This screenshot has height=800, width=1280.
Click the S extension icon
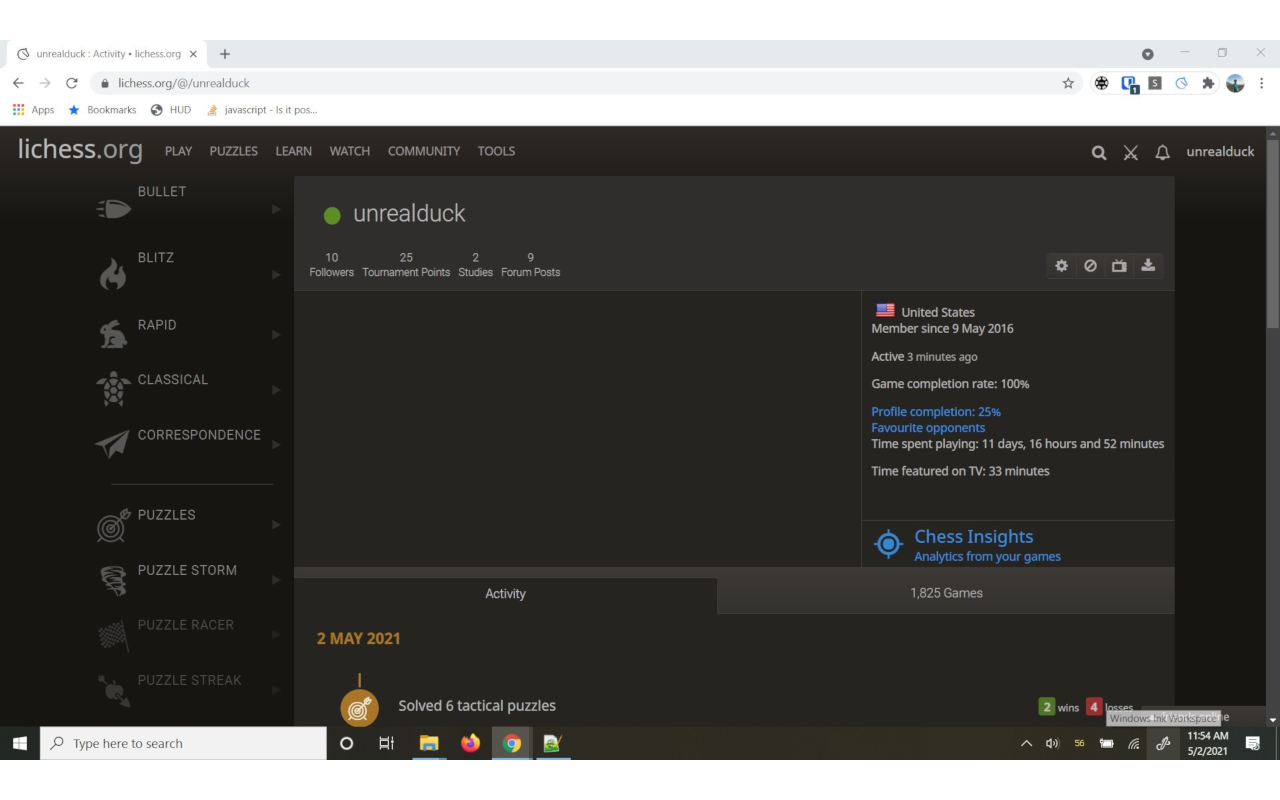(1155, 83)
